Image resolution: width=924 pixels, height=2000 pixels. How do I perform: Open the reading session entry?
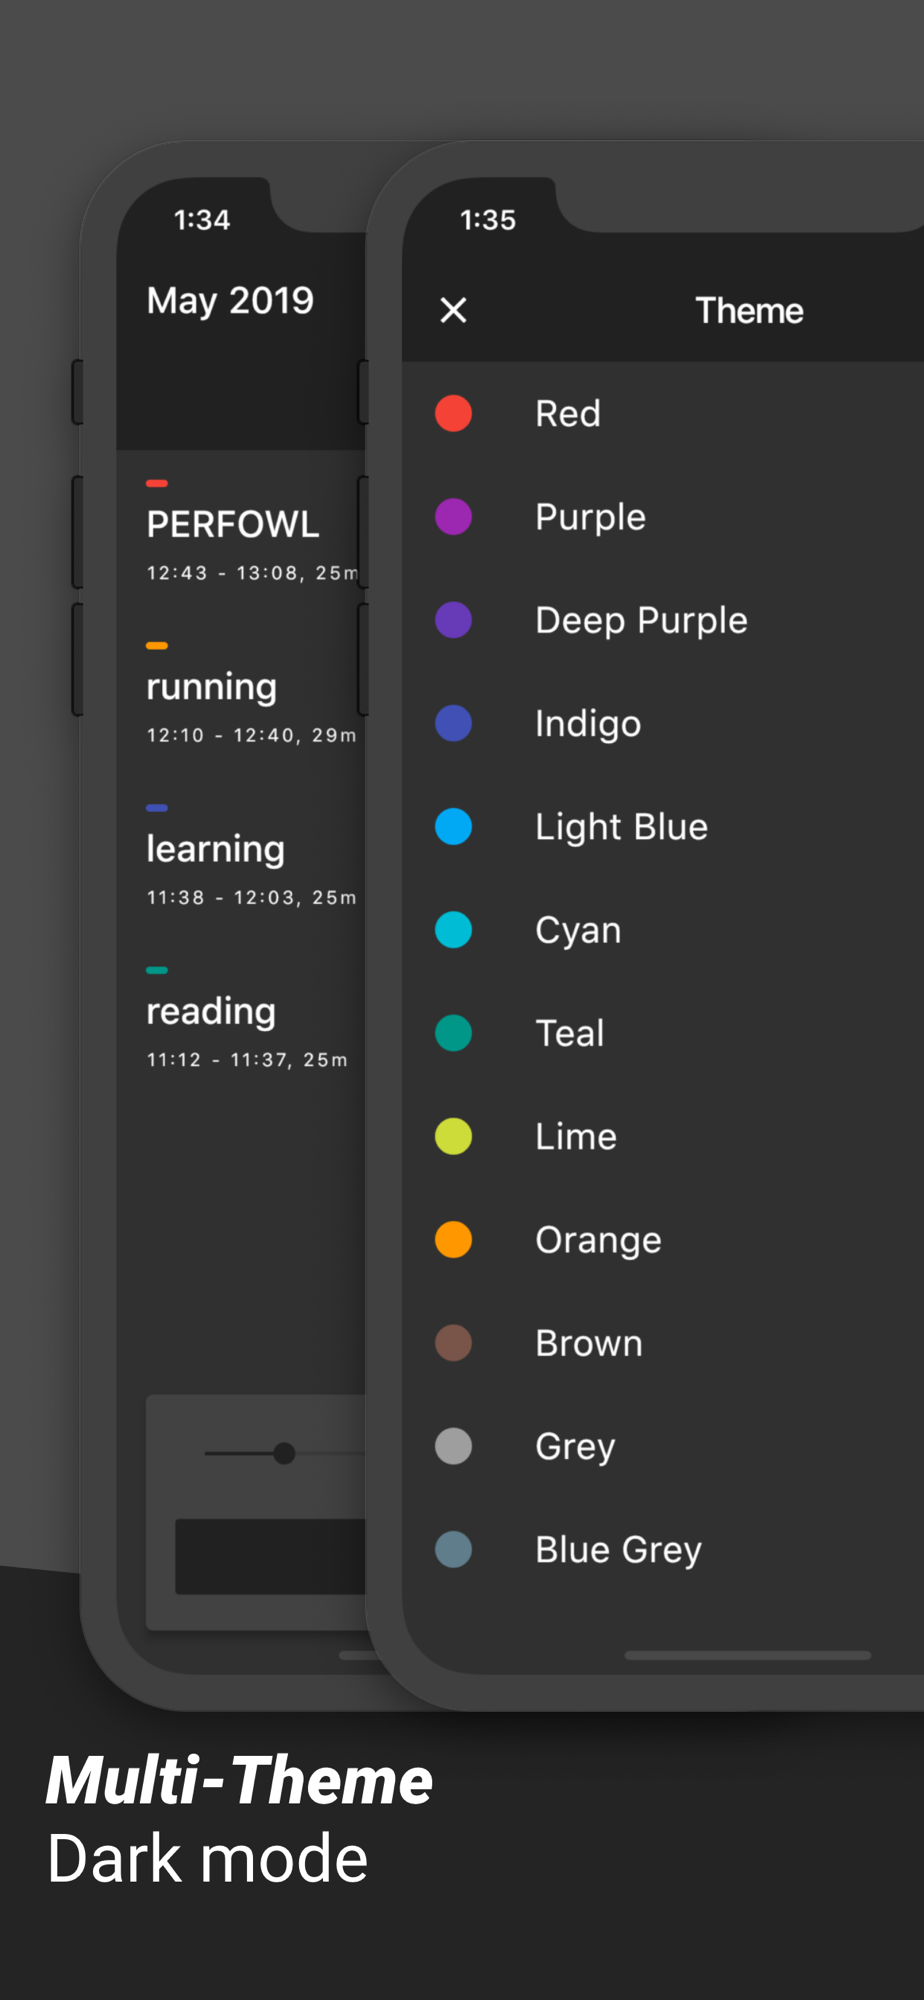click(250, 1018)
